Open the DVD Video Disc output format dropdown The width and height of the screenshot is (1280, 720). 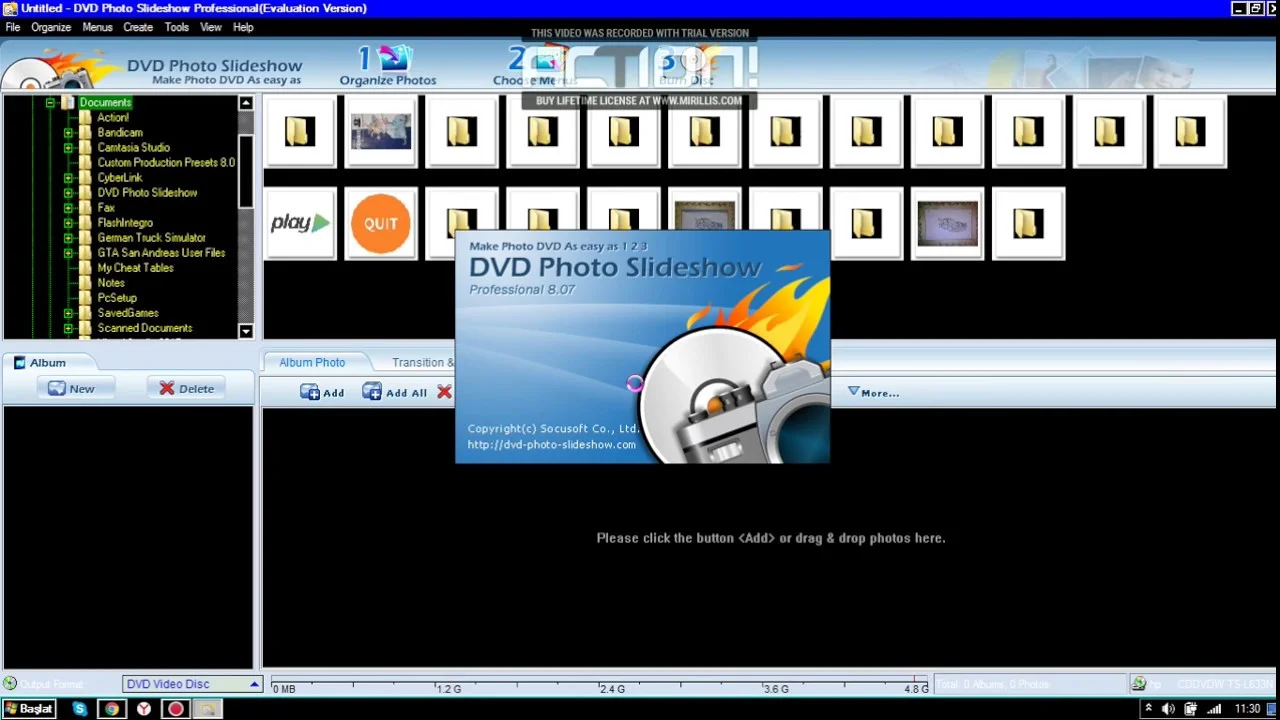click(x=253, y=684)
